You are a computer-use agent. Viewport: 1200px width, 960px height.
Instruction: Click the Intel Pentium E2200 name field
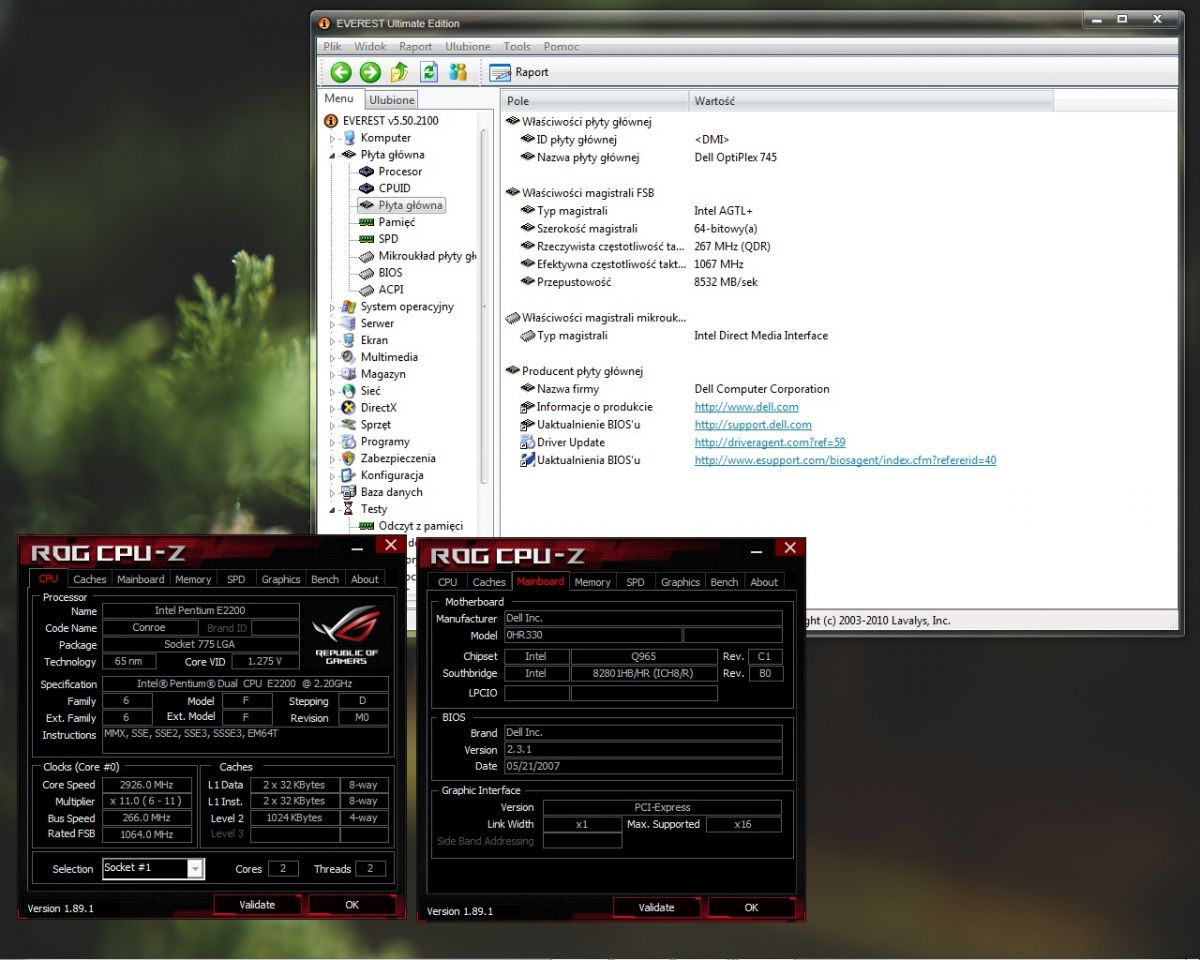coord(200,610)
